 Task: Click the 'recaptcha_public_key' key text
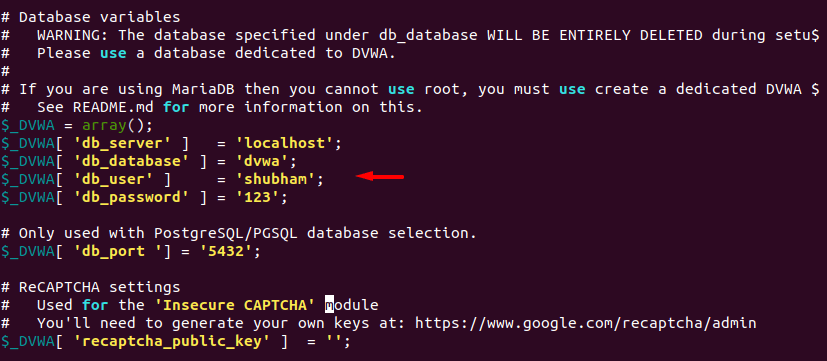click(x=171, y=341)
